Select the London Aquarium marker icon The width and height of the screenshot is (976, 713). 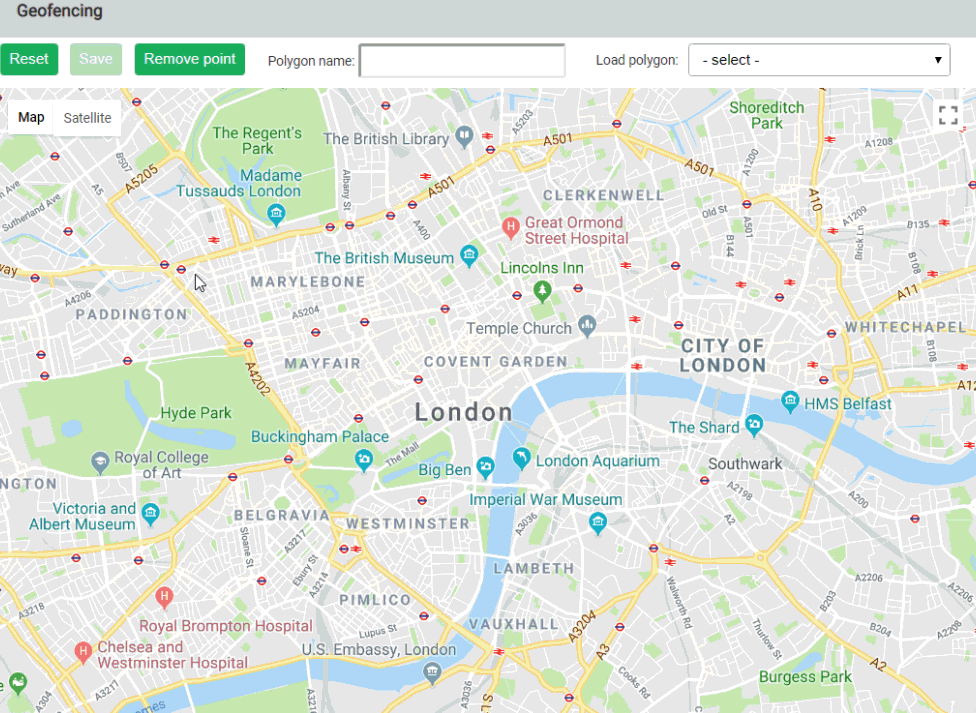(521, 459)
